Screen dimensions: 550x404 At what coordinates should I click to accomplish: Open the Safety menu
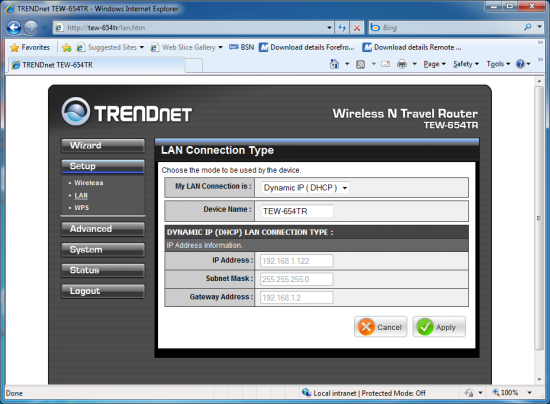[466, 64]
